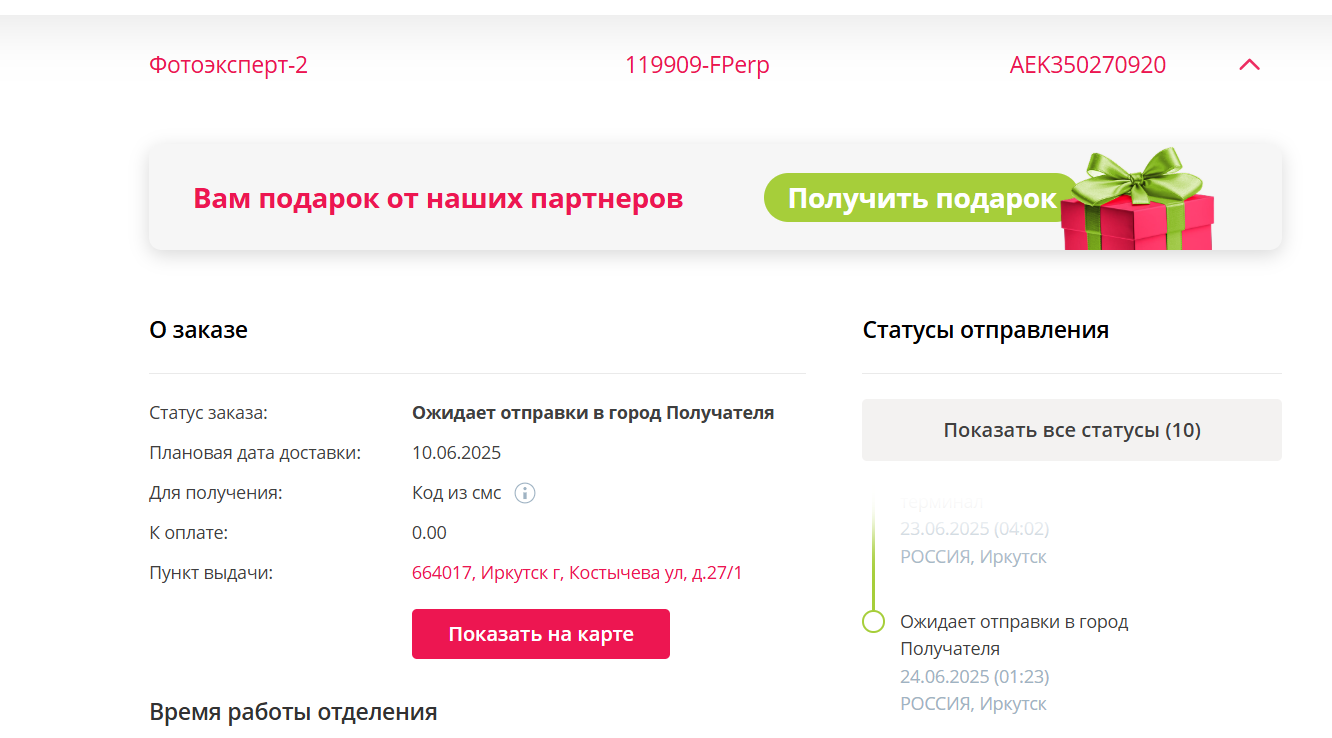
Task: Click the tracking number AEK350270920
Action: pos(1088,65)
